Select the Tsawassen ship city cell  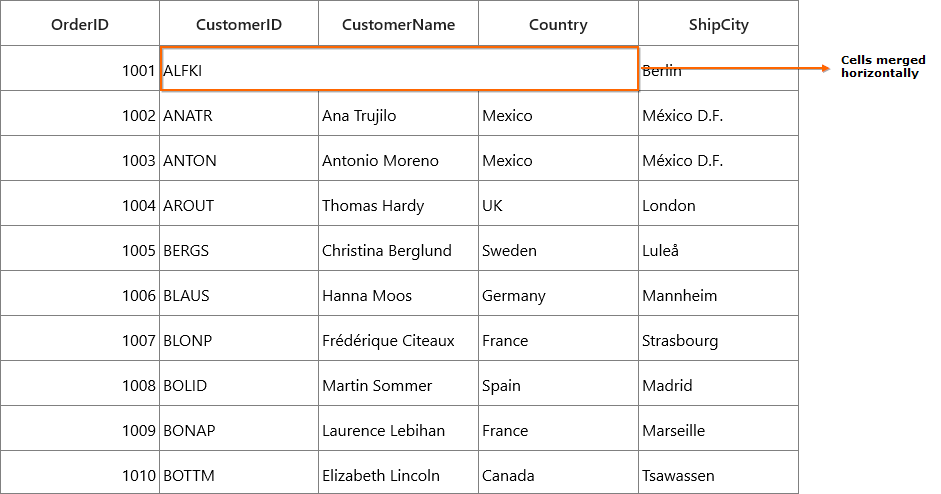(718, 473)
